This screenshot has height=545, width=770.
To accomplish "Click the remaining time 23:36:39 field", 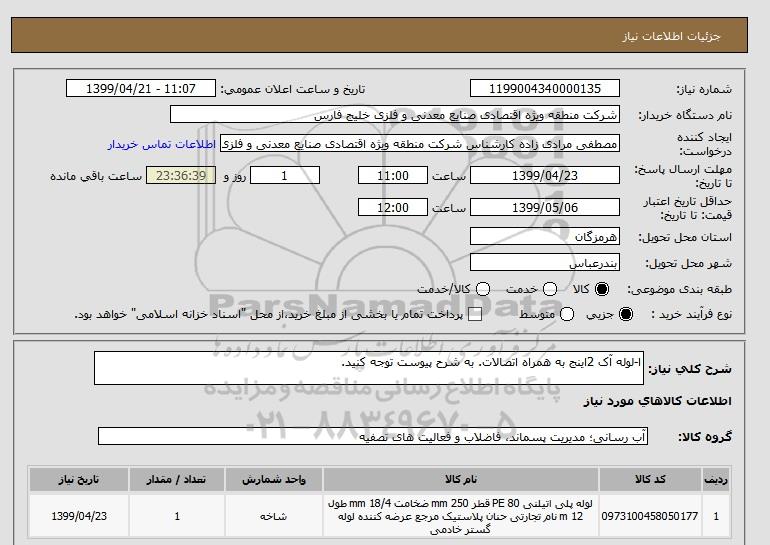I will click(x=181, y=175).
